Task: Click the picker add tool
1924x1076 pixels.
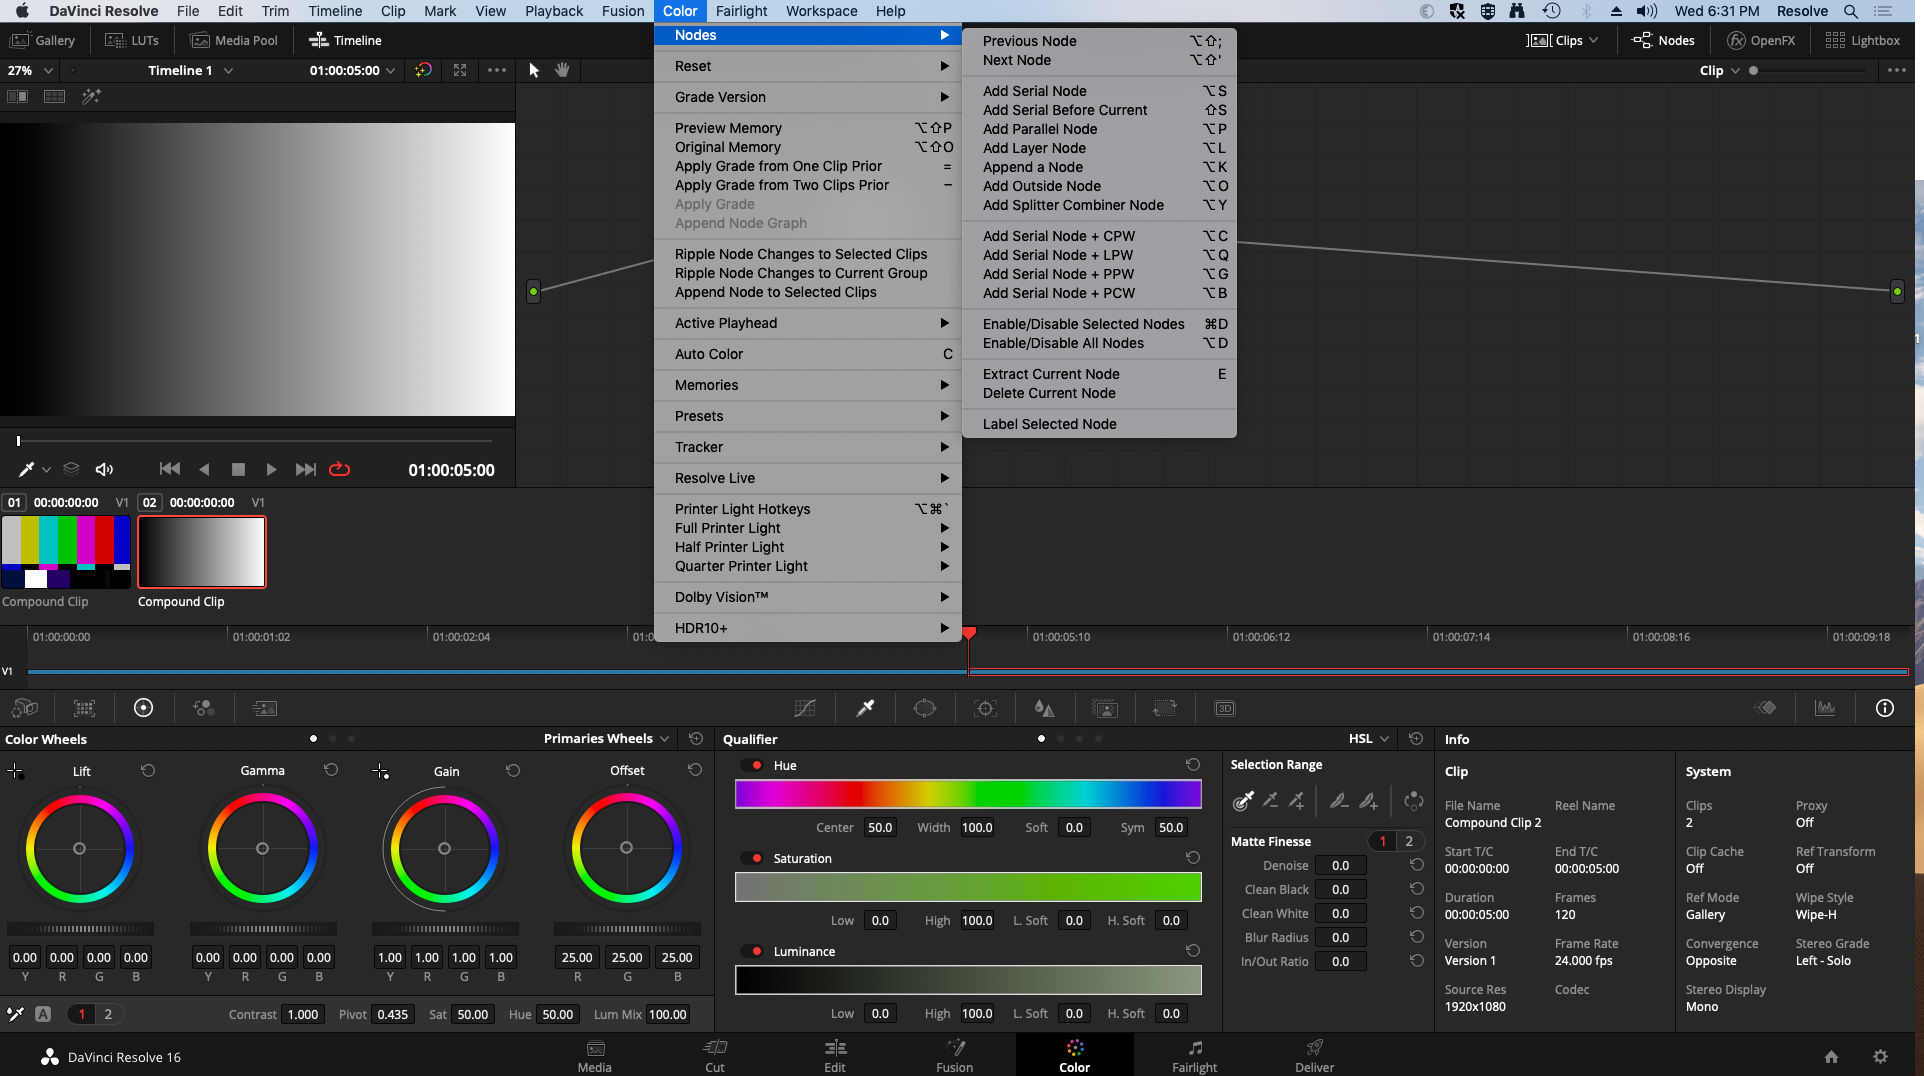Action: coord(1297,800)
